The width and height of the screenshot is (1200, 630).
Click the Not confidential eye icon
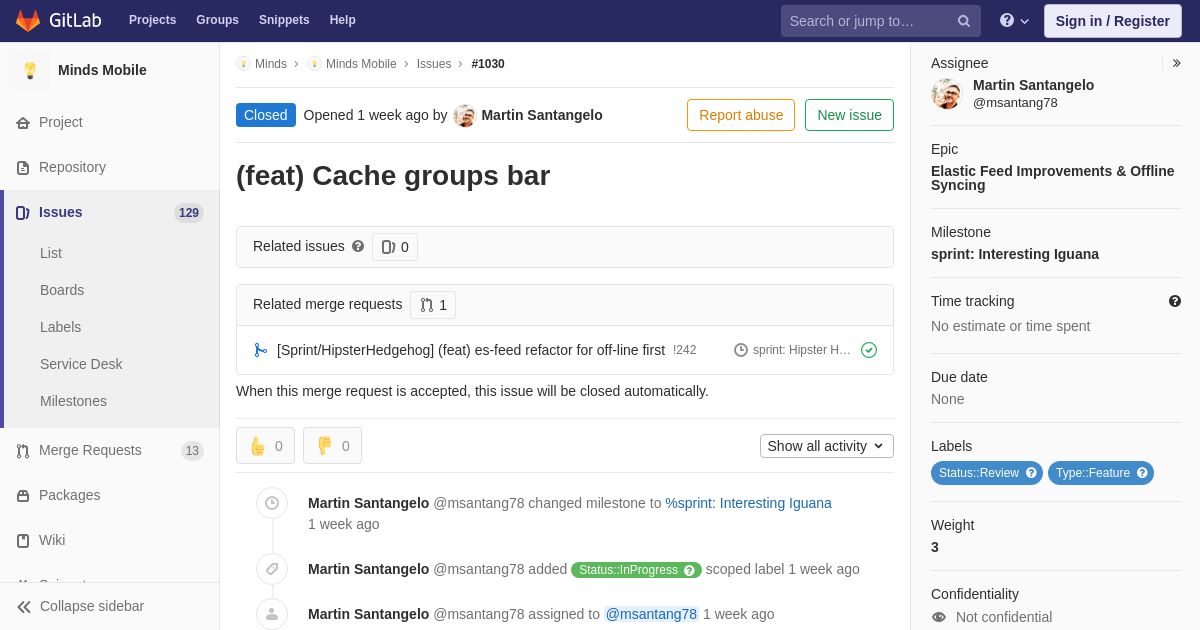938,617
